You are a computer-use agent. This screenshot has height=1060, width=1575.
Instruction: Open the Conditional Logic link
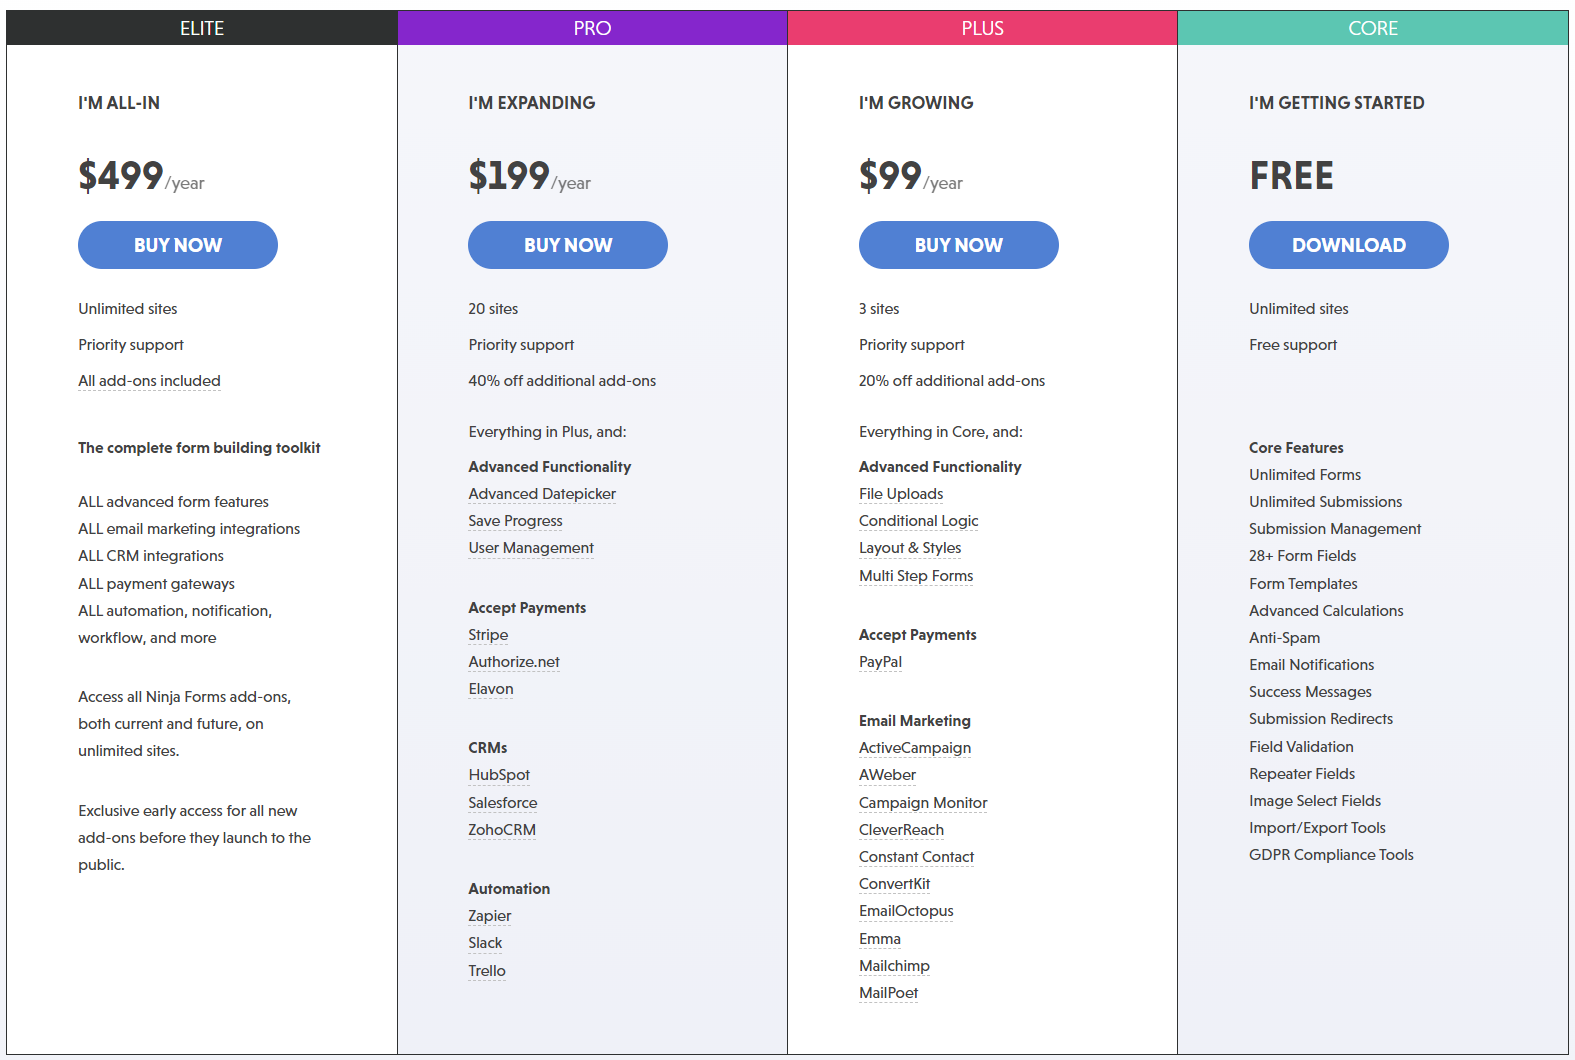917,520
